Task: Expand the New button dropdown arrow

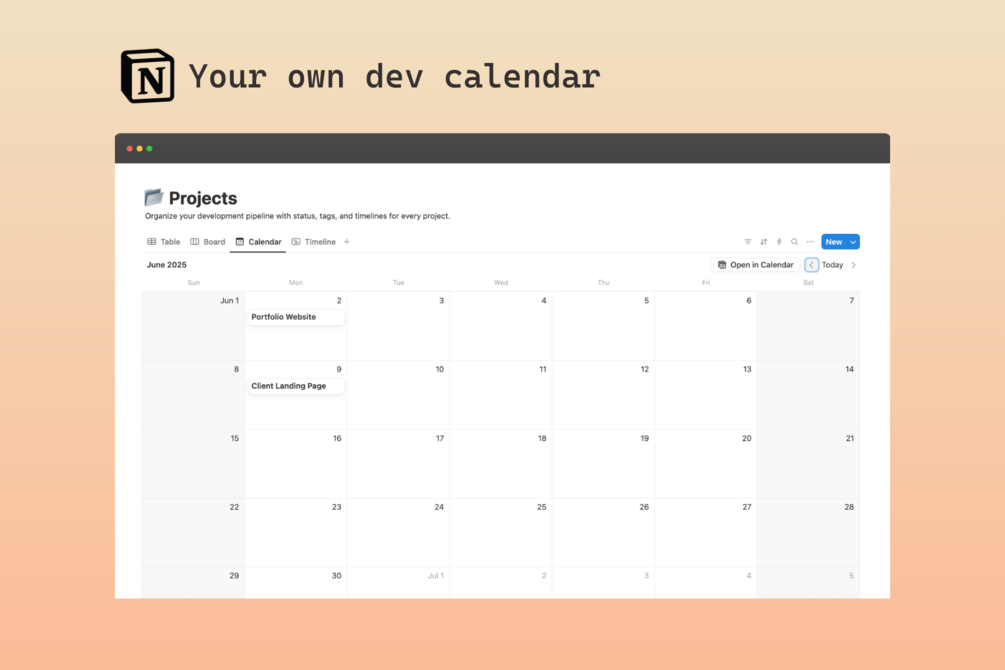Action: (x=853, y=242)
